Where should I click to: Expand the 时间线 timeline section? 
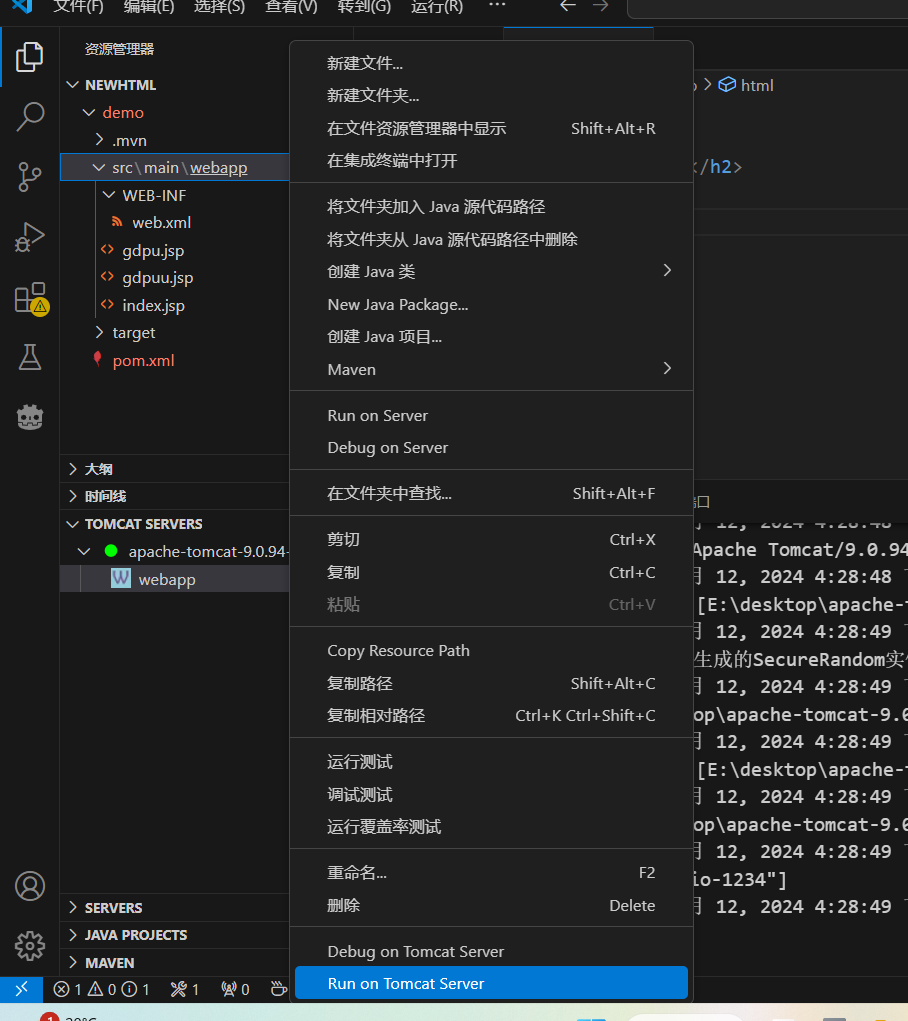(x=73, y=496)
